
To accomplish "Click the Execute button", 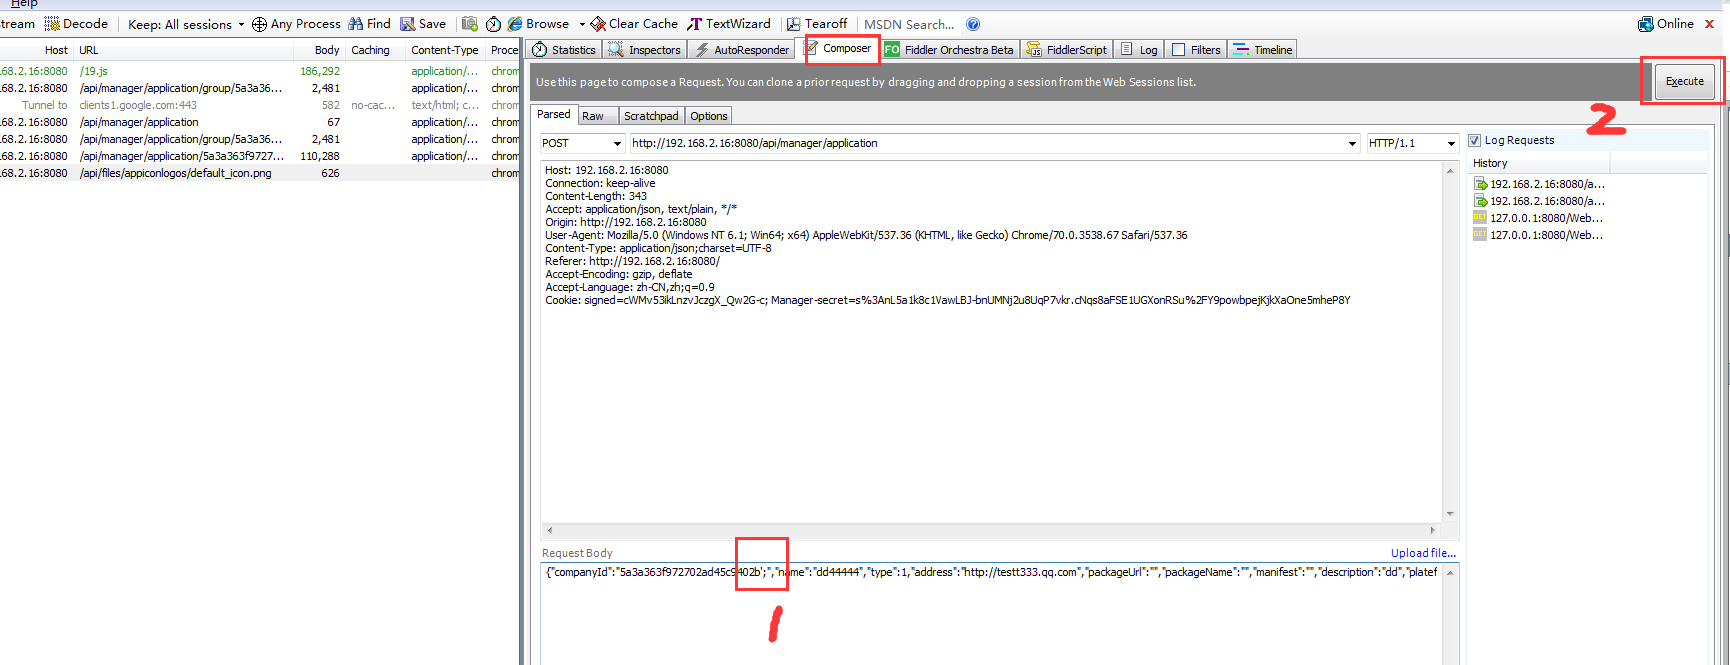I will (x=1685, y=81).
